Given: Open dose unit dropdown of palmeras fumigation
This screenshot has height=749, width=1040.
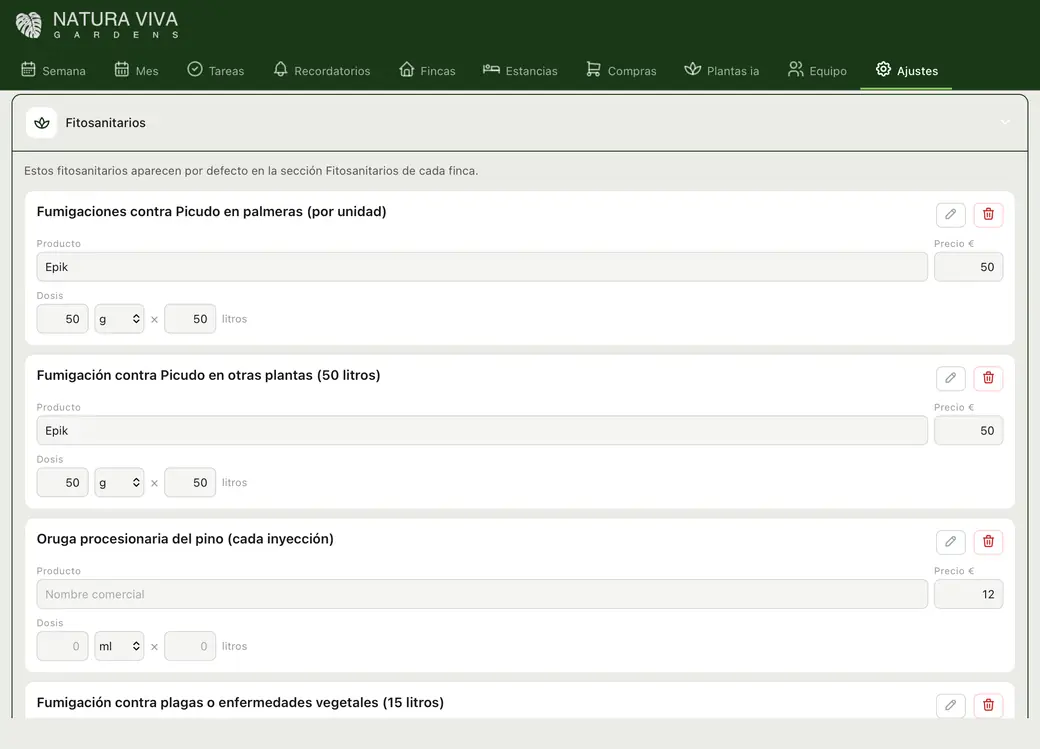Looking at the screenshot, I should 119,319.
